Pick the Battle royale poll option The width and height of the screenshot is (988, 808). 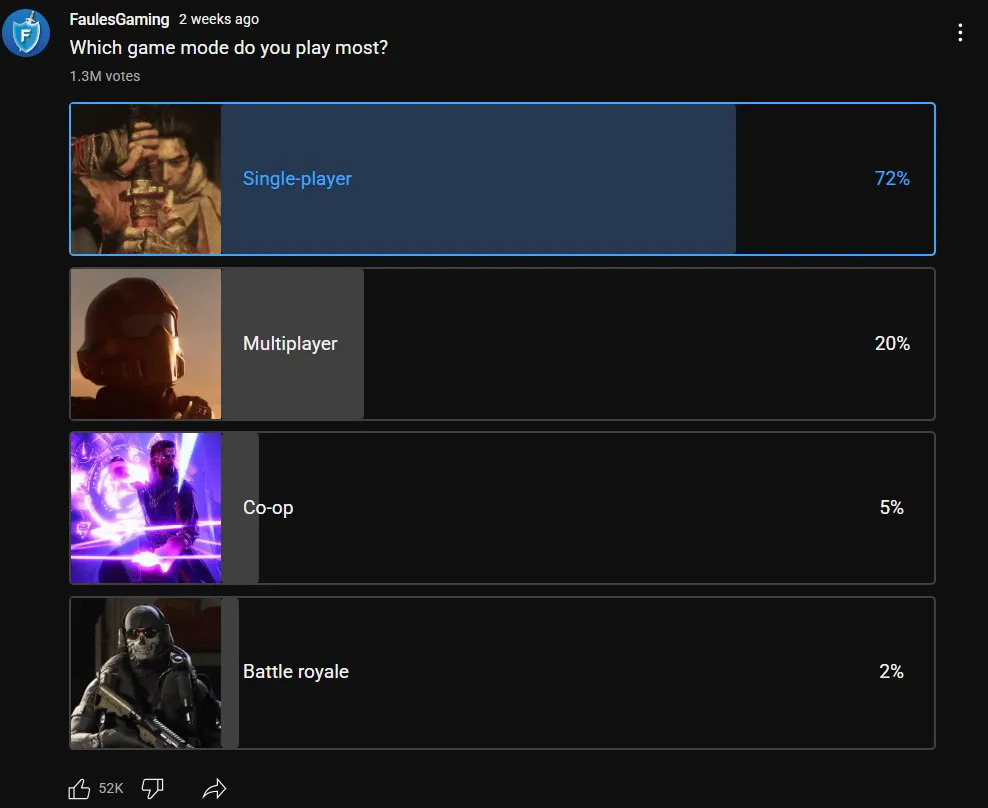[x=502, y=672]
